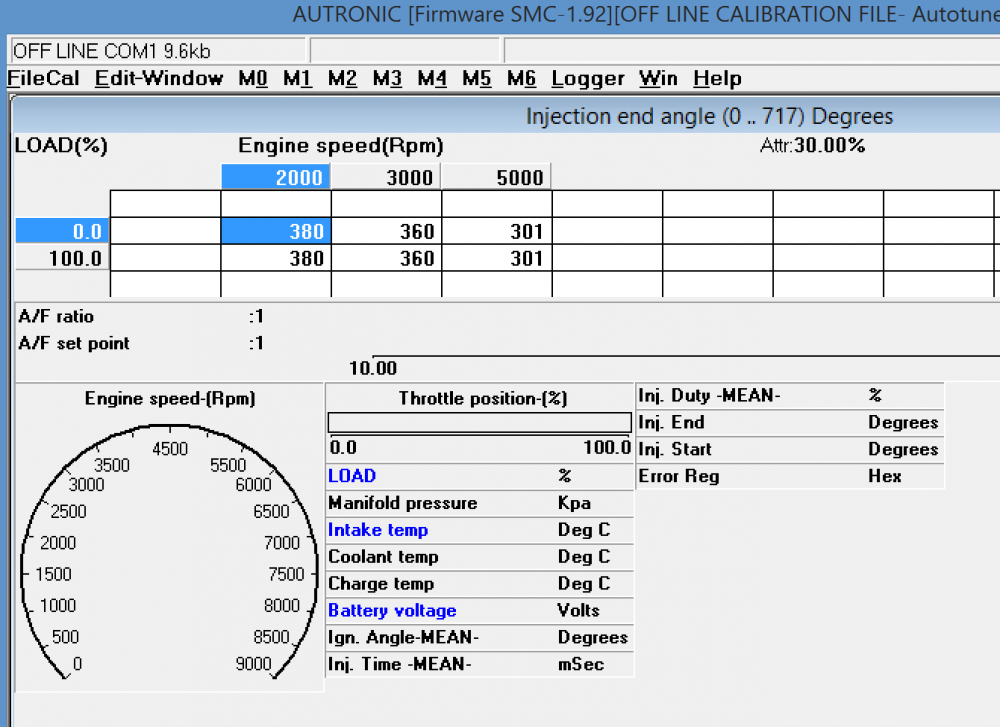The height and width of the screenshot is (727, 1000).
Task: Open the Edit-Window menu
Action: pyautogui.click(x=159, y=78)
